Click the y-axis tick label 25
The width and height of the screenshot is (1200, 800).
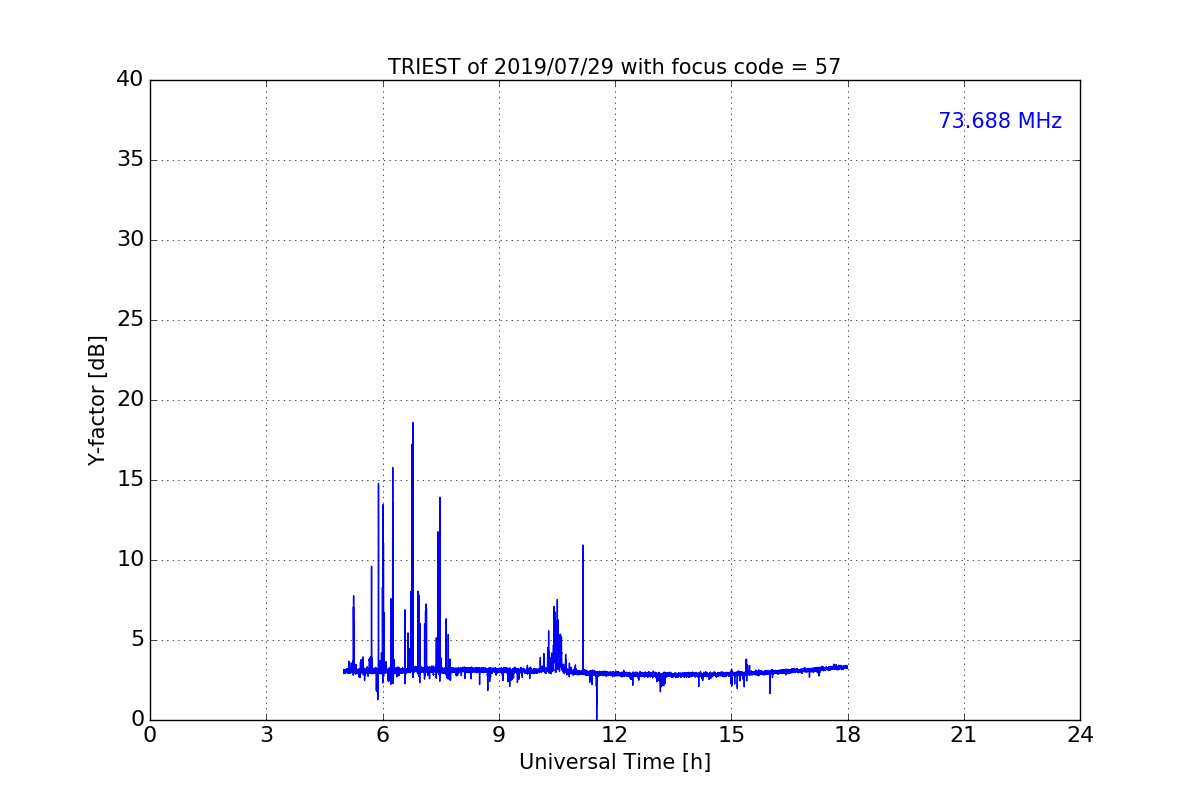[x=130, y=320]
